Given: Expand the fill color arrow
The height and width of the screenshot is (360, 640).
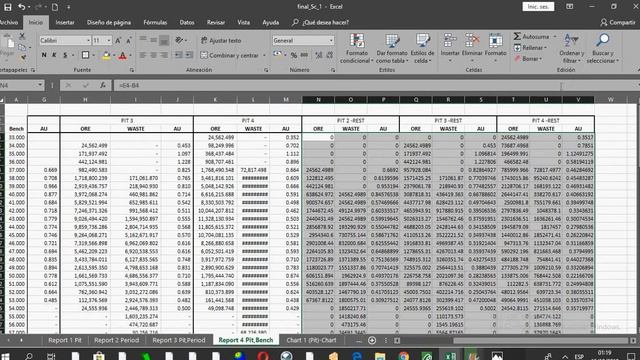Looking at the screenshot, I should click(114, 55).
